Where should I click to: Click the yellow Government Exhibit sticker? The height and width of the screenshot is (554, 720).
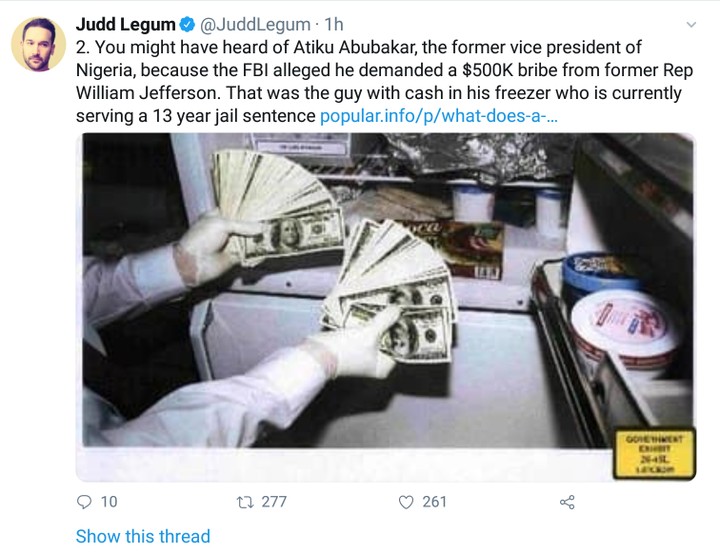point(654,453)
